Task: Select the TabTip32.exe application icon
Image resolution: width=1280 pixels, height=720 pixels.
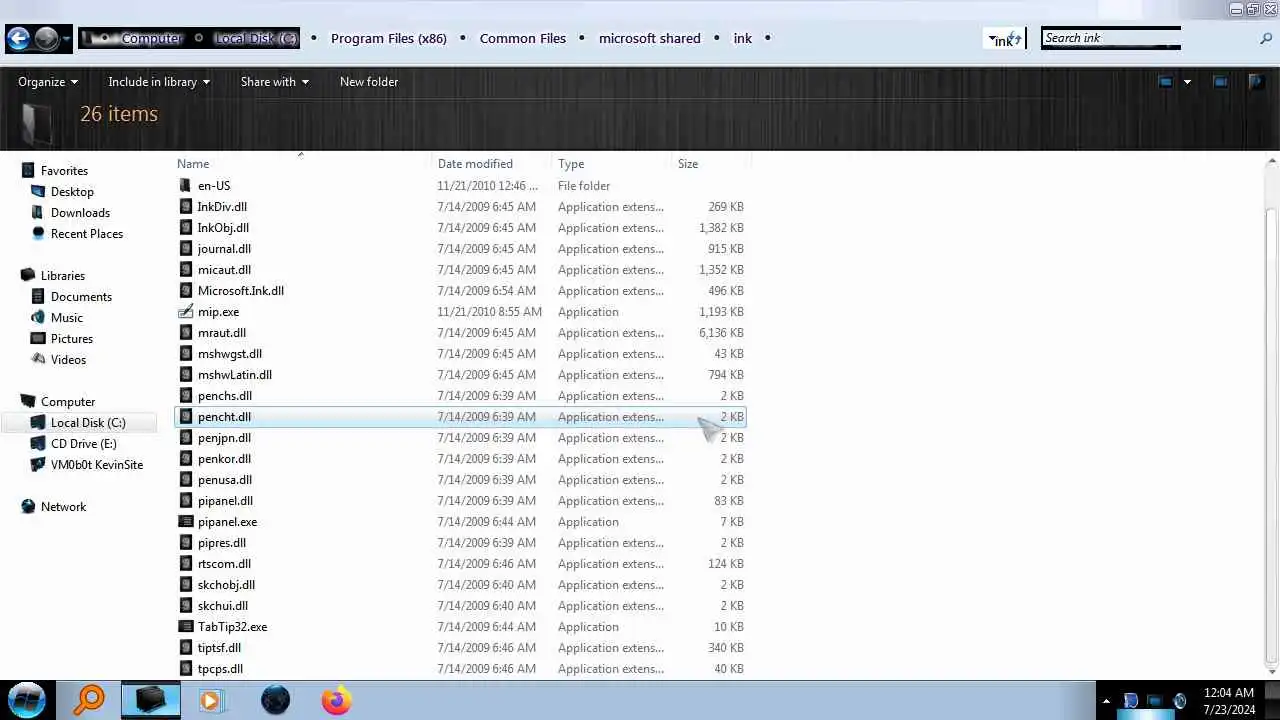Action: tap(185, 627)
